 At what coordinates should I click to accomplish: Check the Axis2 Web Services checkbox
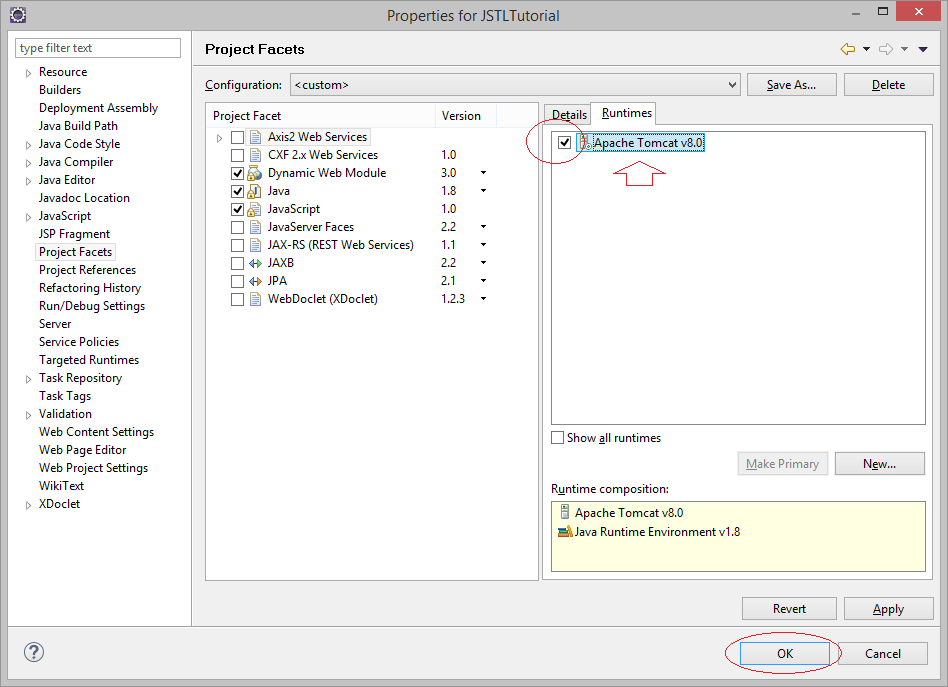click(x=238, y=137)
